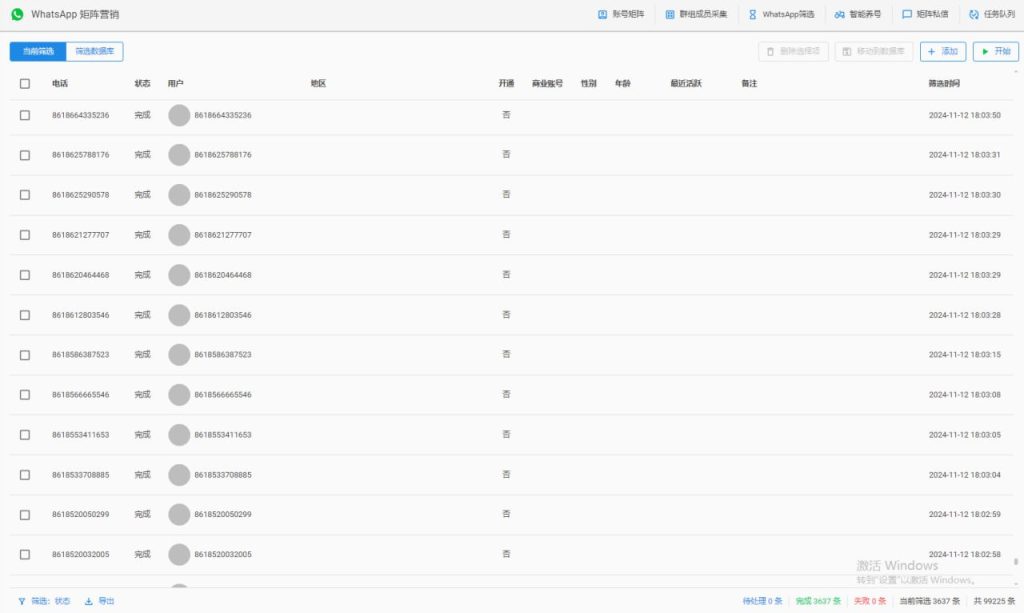Open WhatsApp筛选 hourglass icon

coord(753,15)
